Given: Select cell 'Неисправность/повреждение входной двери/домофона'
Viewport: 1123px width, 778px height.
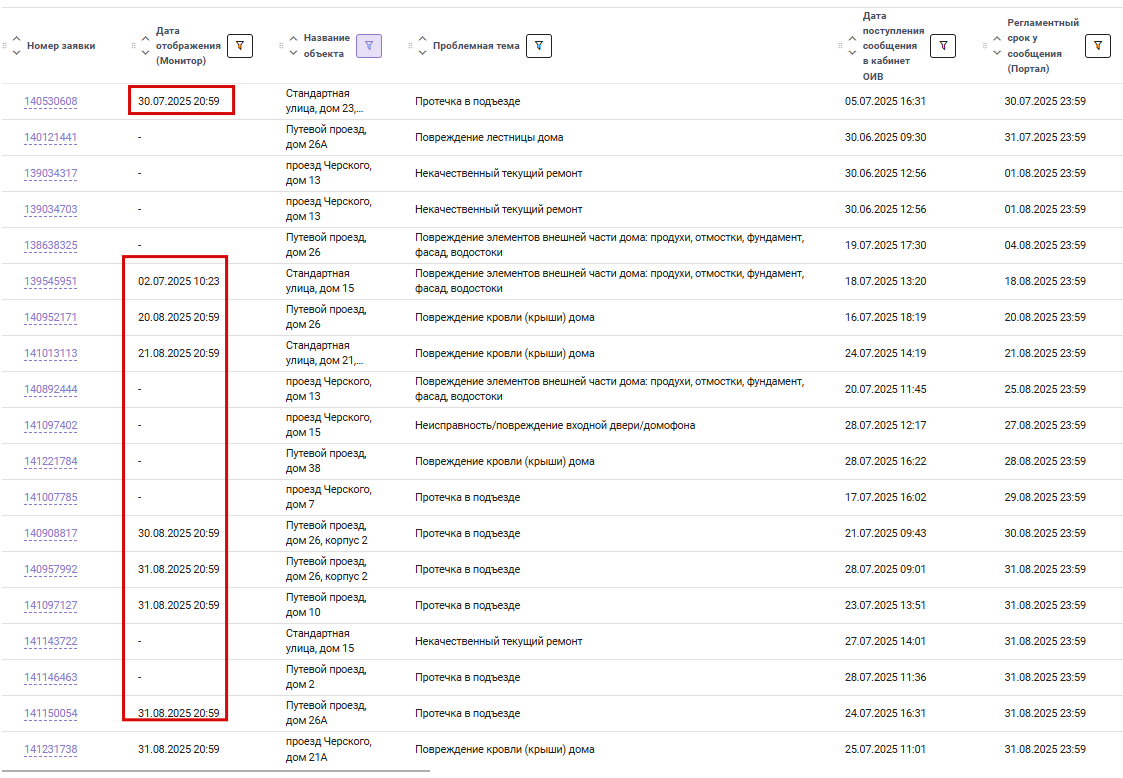Looking at the screenshot, I should tap(555, 426).
